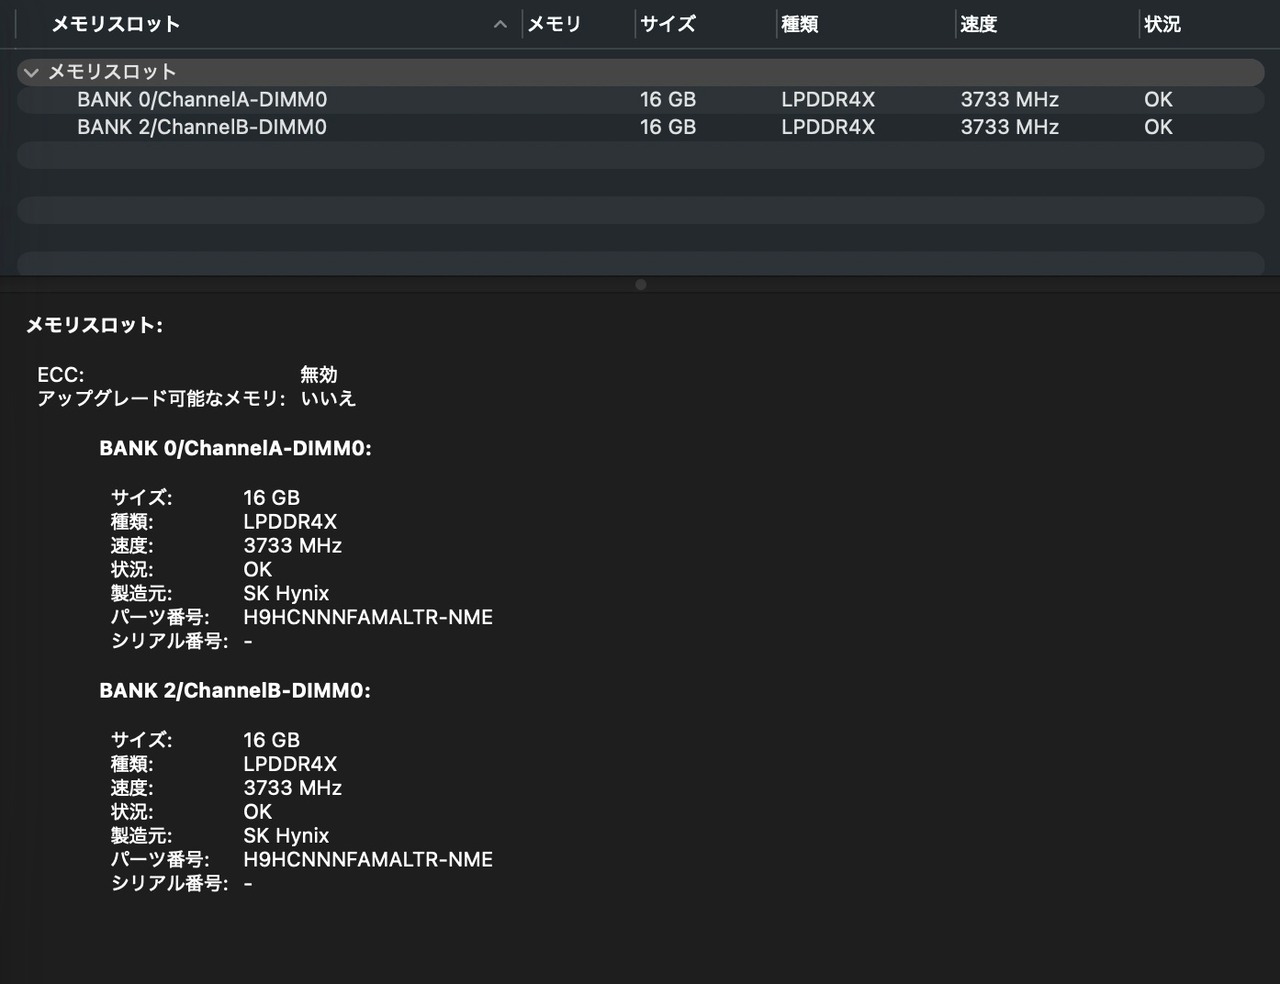Click the ECC 無効 value in details
1280x984 pixels.
click(x=319, y=375)
